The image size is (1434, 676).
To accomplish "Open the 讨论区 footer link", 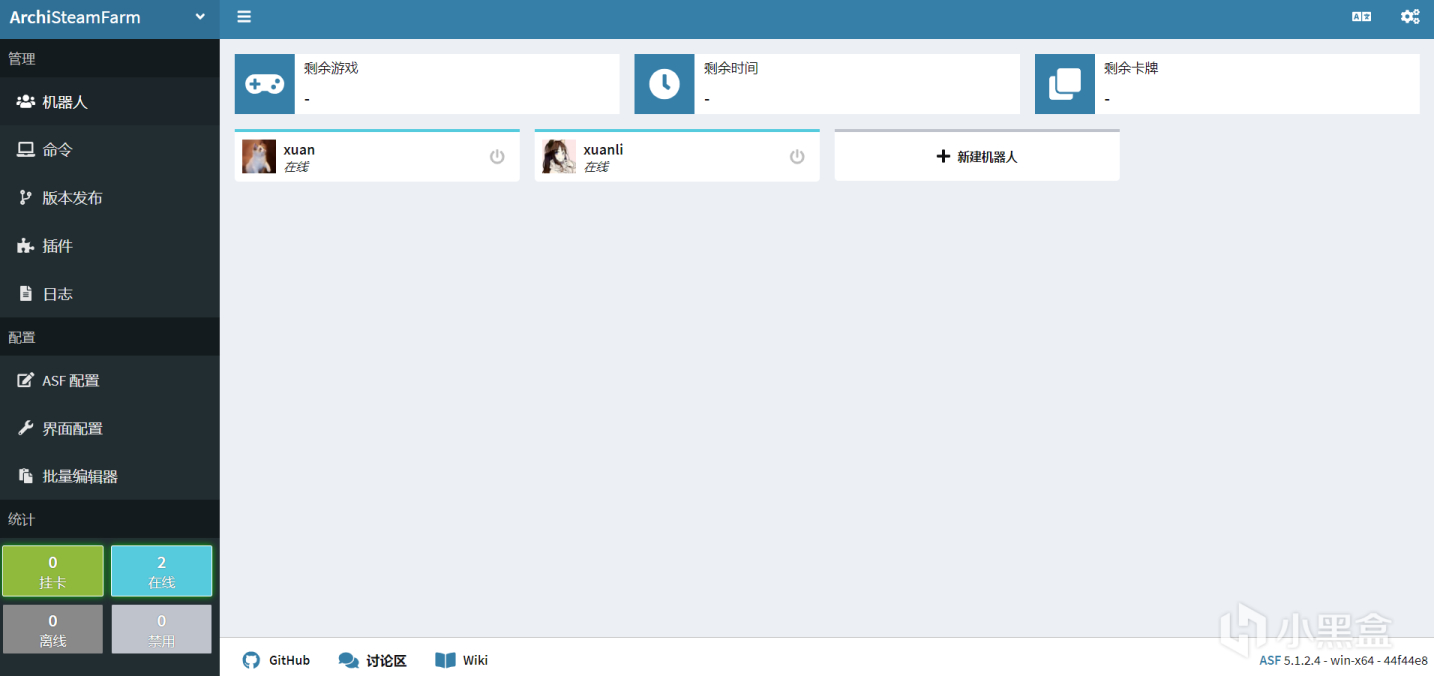I will pyautogui.click(x=373, y=660).
